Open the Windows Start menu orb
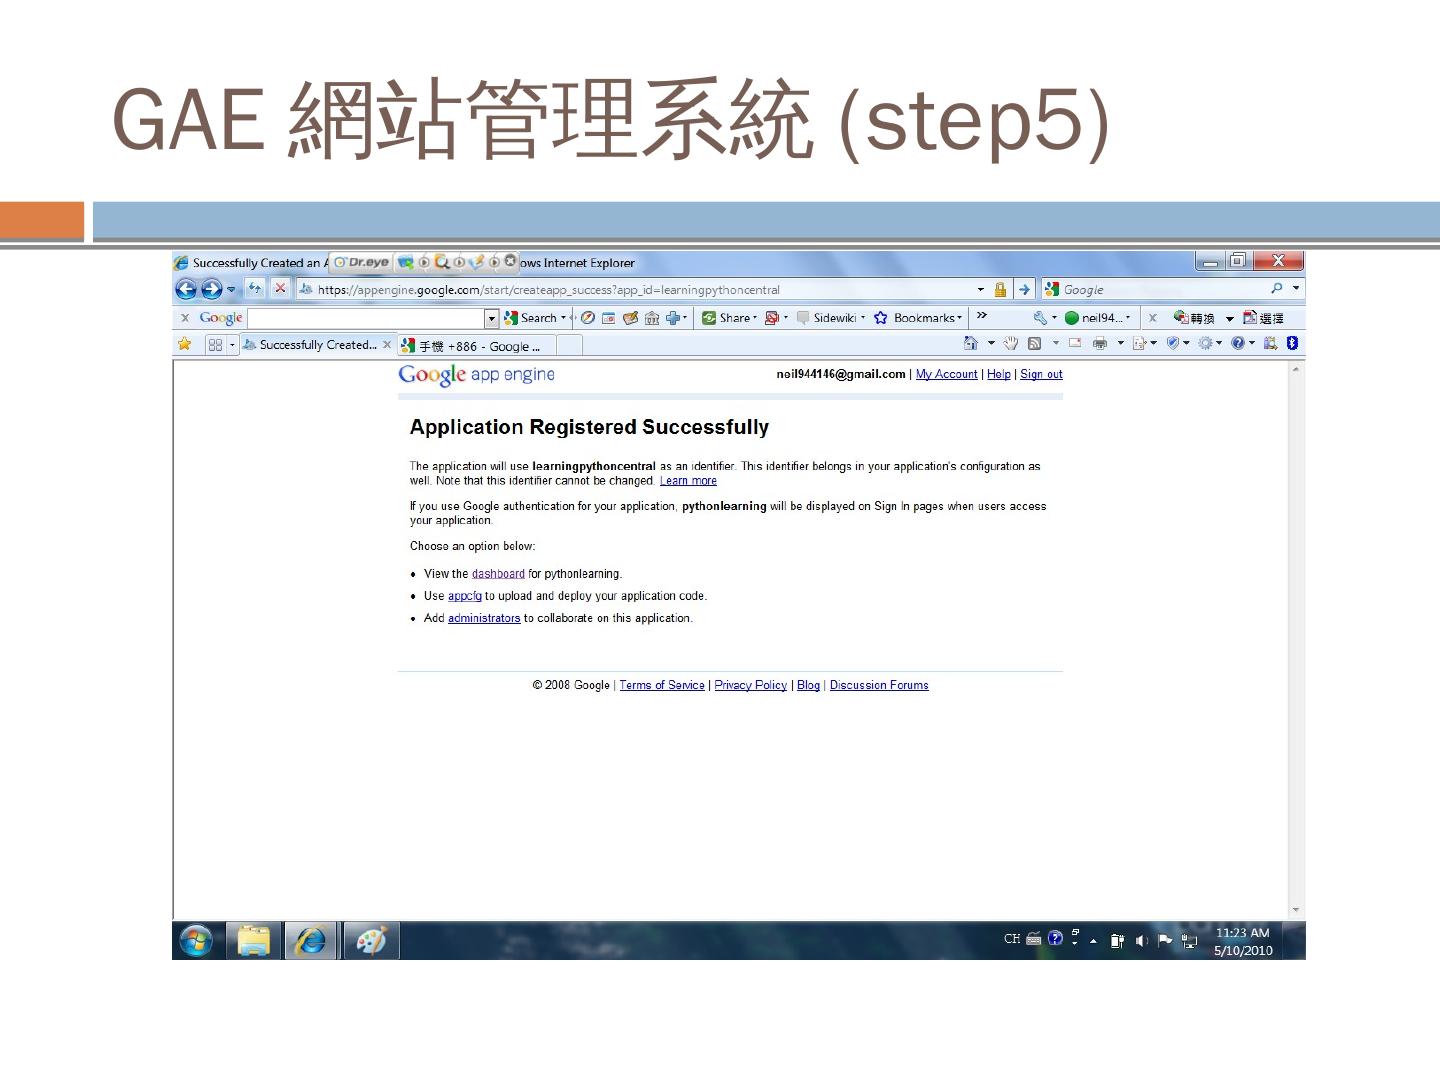The width and height of the screenshot is (1440, 1080). point(196,941)
